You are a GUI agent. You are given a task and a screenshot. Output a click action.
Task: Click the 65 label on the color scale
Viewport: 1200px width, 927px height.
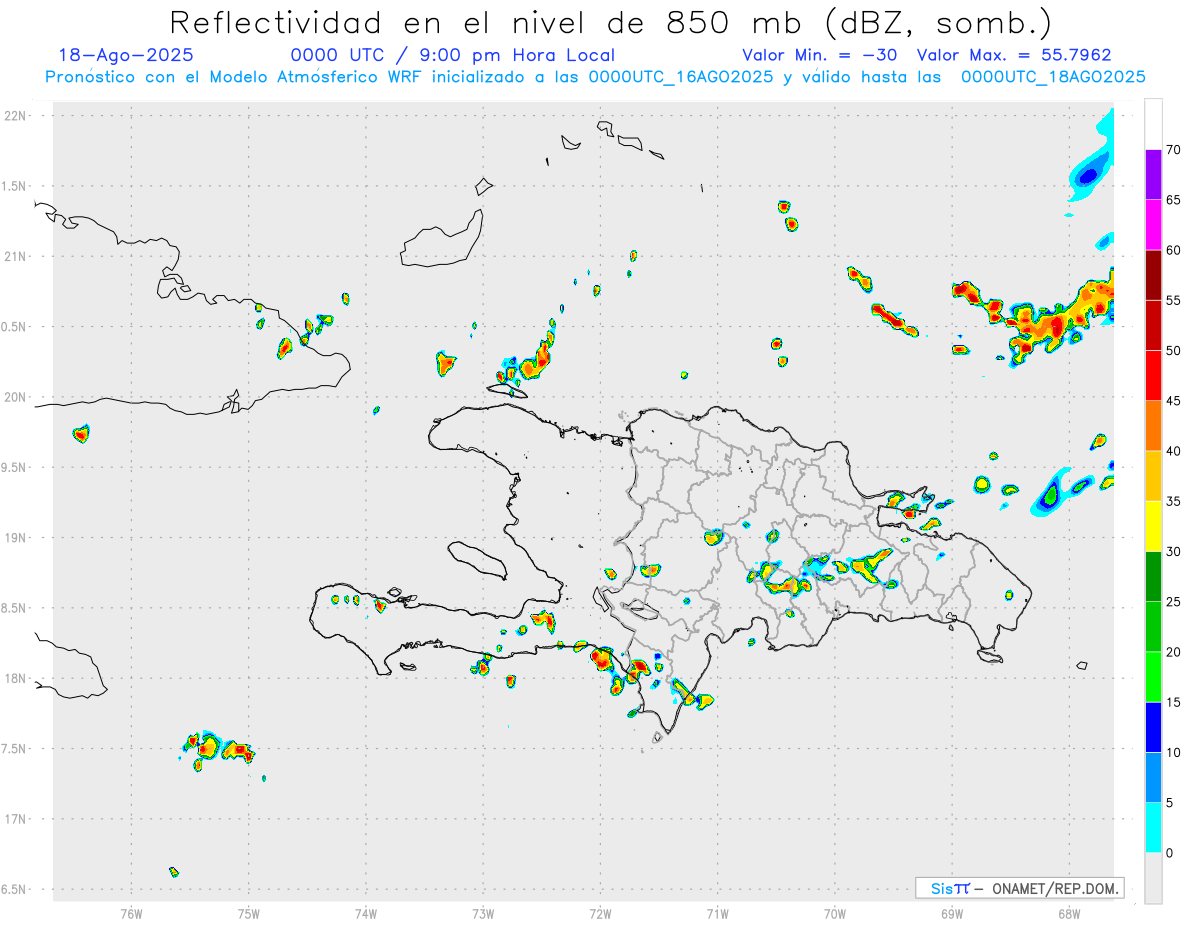point(1173,200)
